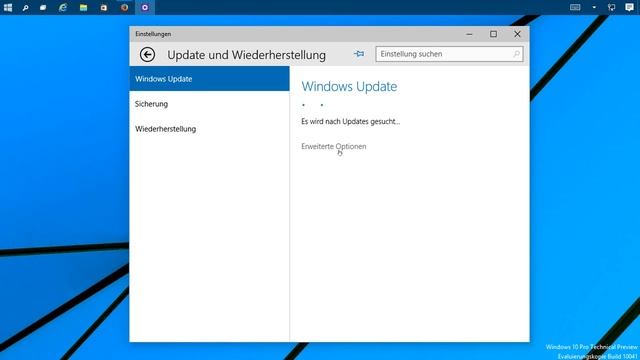Close the Einstellungen window
This screenshot has height=360, width=640.
tap(517, 34)
